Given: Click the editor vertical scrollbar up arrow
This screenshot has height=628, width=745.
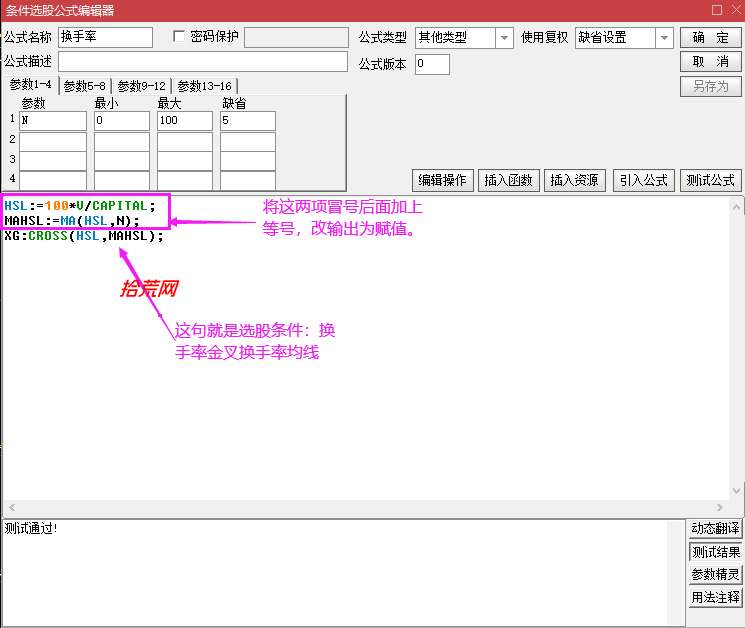Looking at the screenshot, I should coord(736,207).
